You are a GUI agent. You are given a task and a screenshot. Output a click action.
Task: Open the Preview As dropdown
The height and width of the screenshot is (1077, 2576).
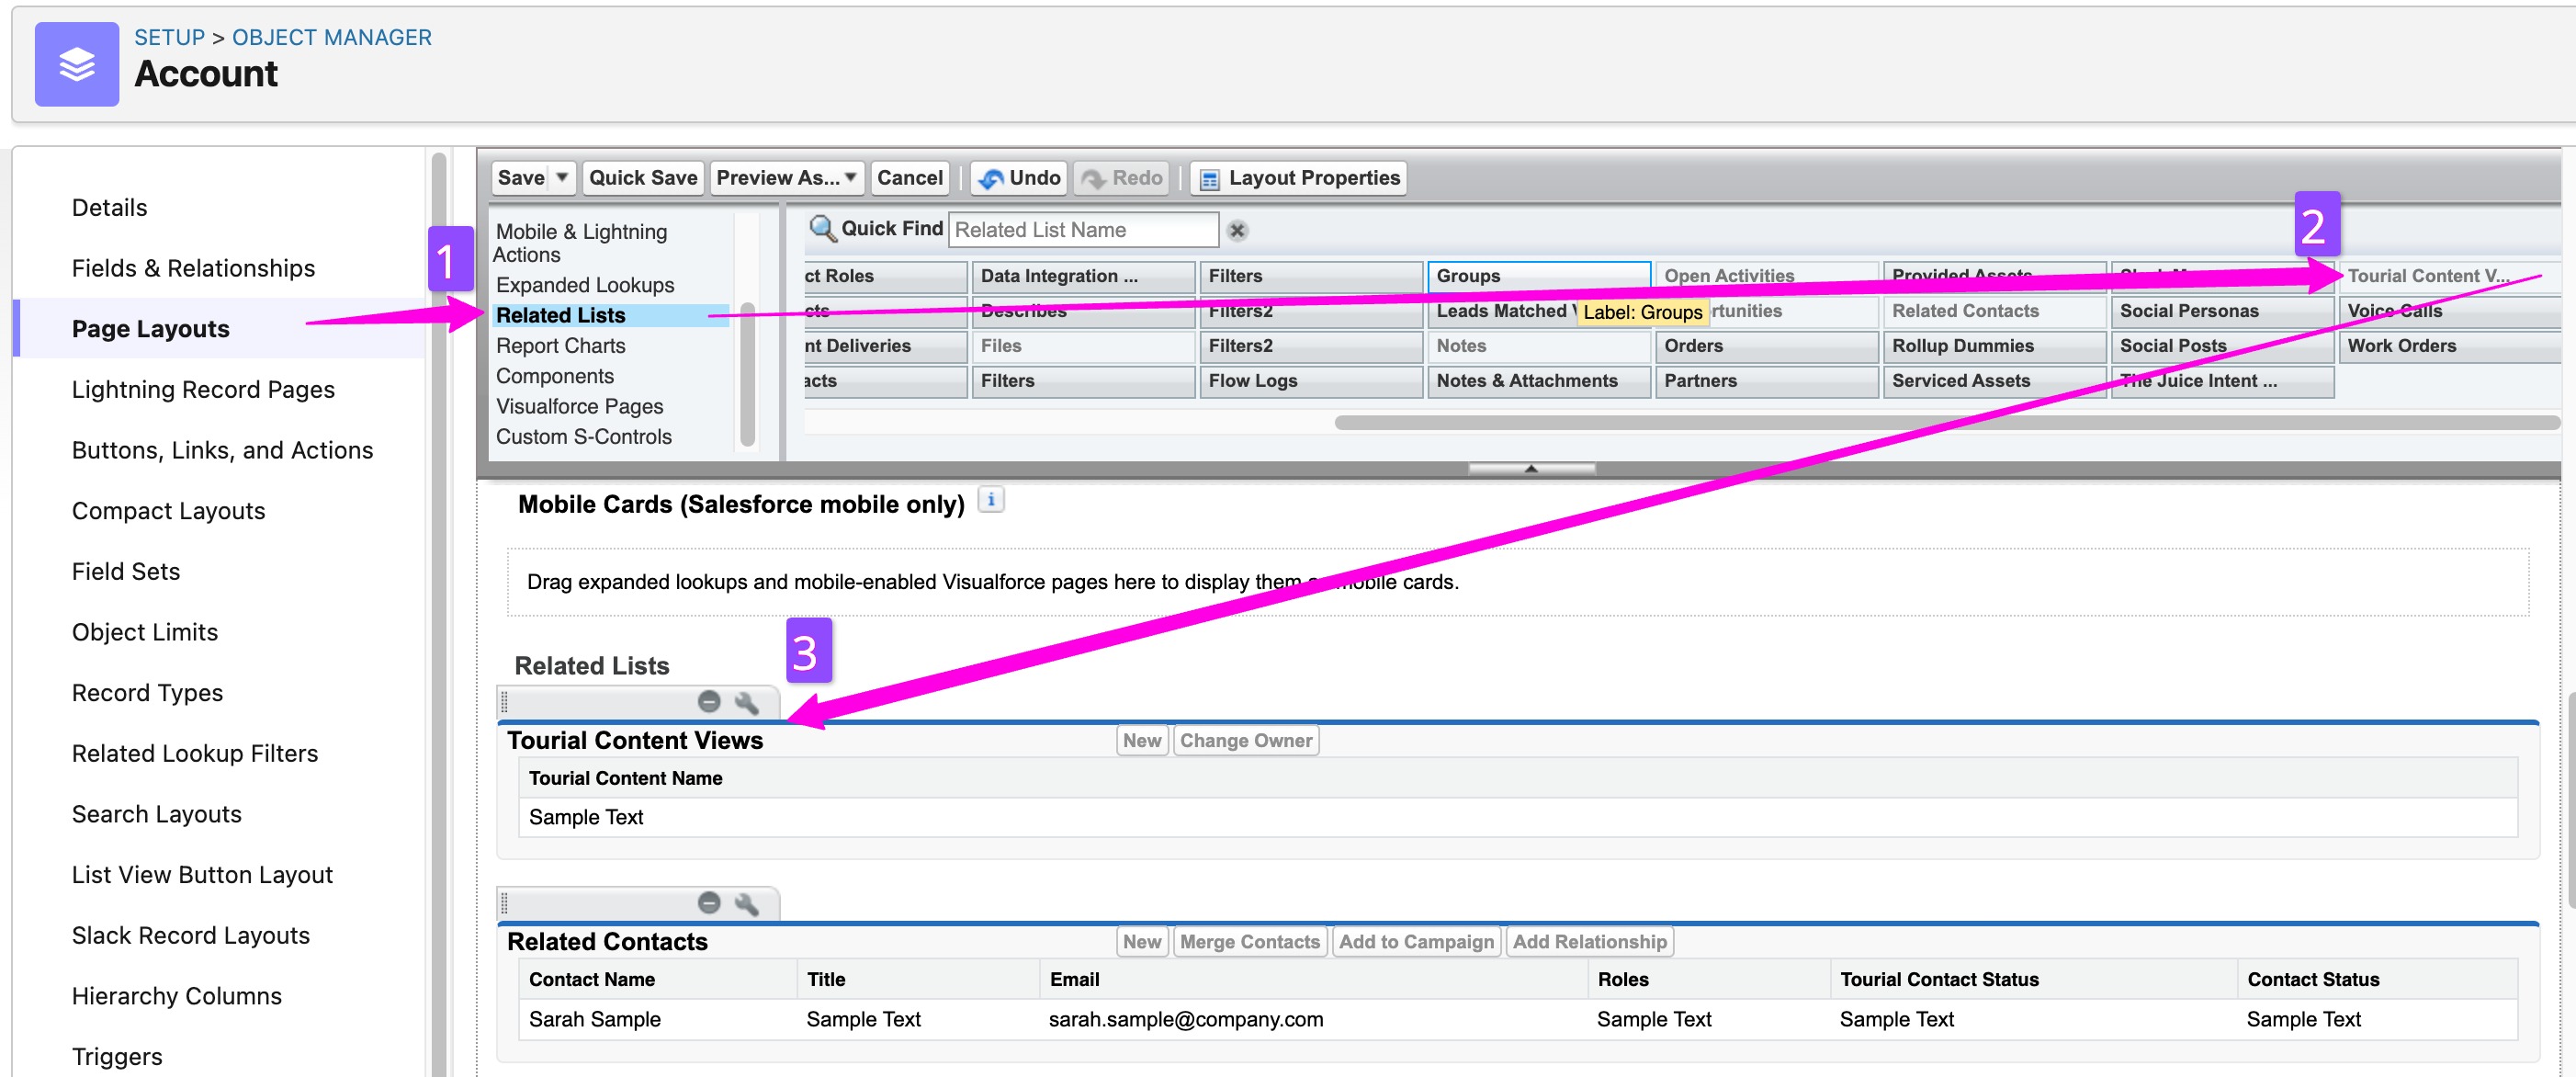coord(786,178)
